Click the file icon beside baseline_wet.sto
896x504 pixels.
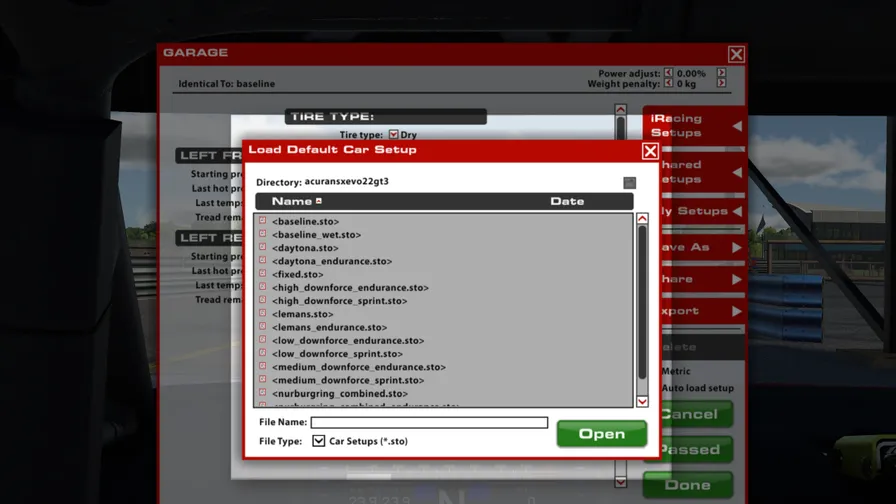(262, 233)
